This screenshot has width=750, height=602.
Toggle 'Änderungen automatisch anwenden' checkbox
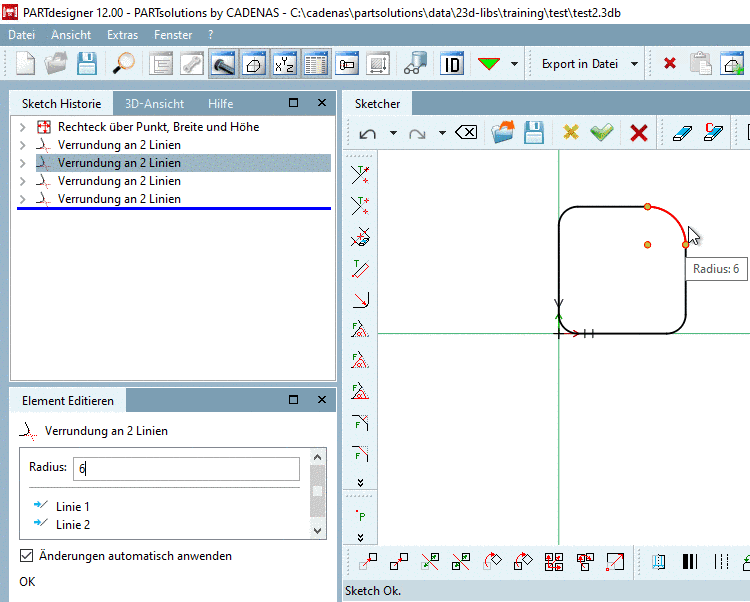27,556
